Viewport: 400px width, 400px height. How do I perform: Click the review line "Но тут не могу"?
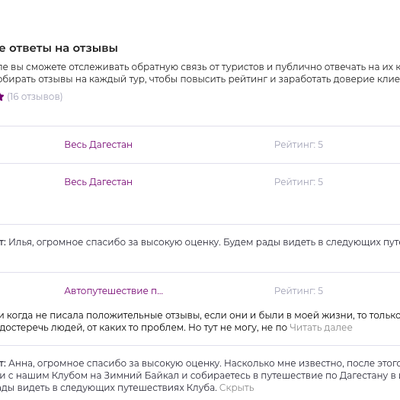(143, 327)
